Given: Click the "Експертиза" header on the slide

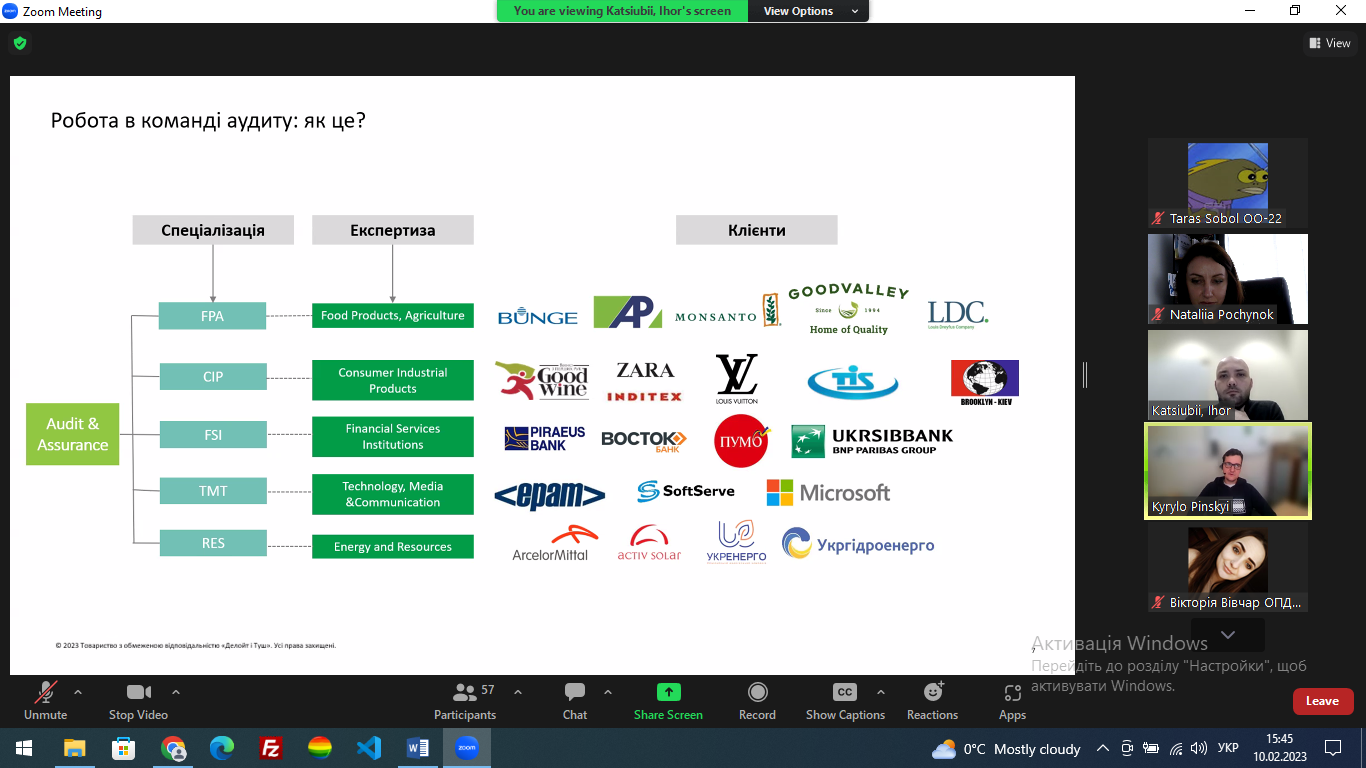Looking at the screenshot, I should pos(393,230).
